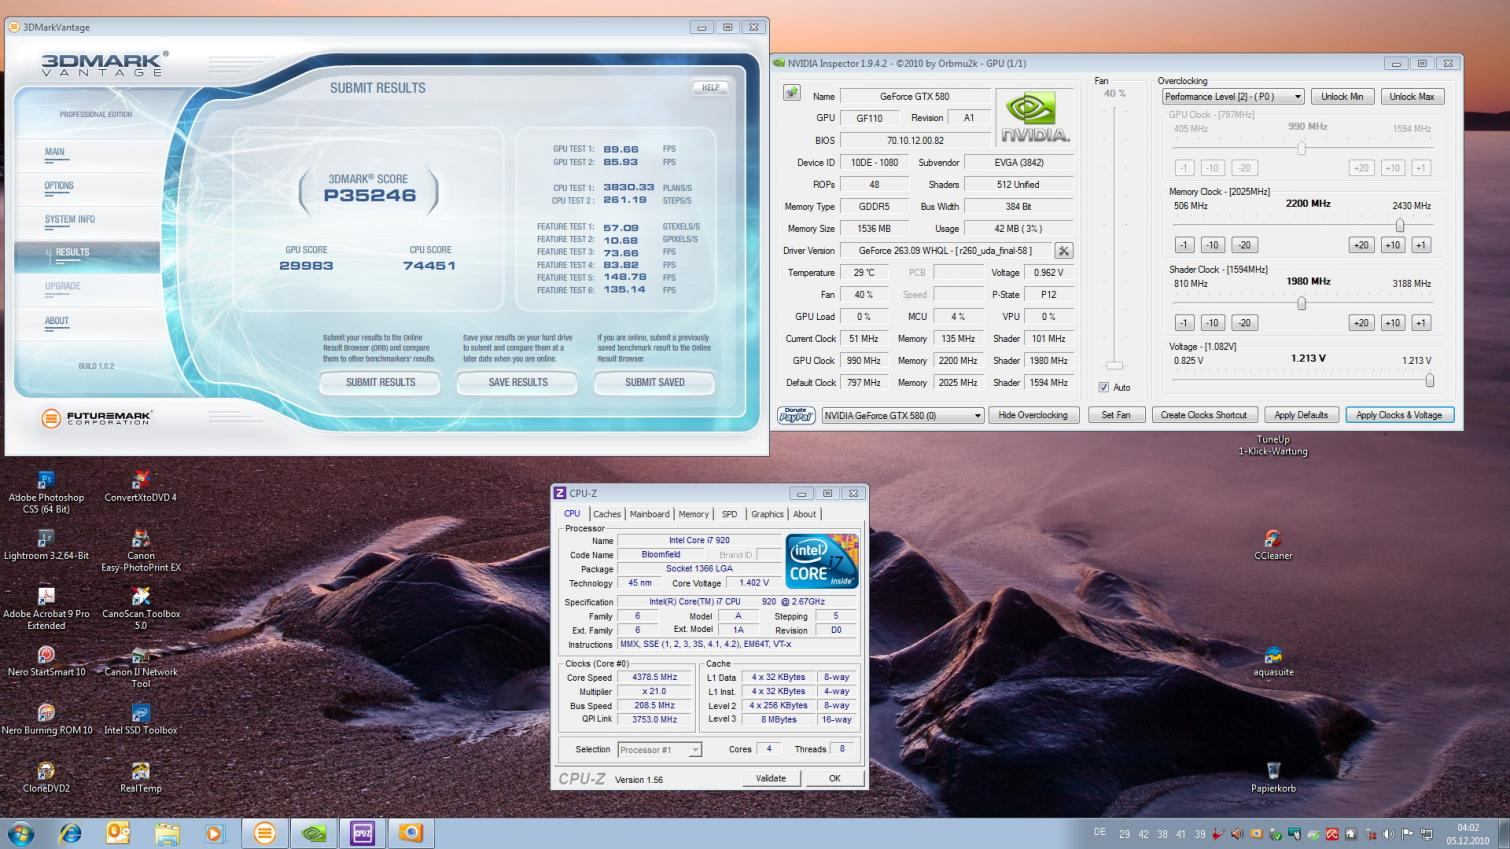1510x849 pixels.
Task: Open the About tab in CPU-Z
Action: [805, 514]
